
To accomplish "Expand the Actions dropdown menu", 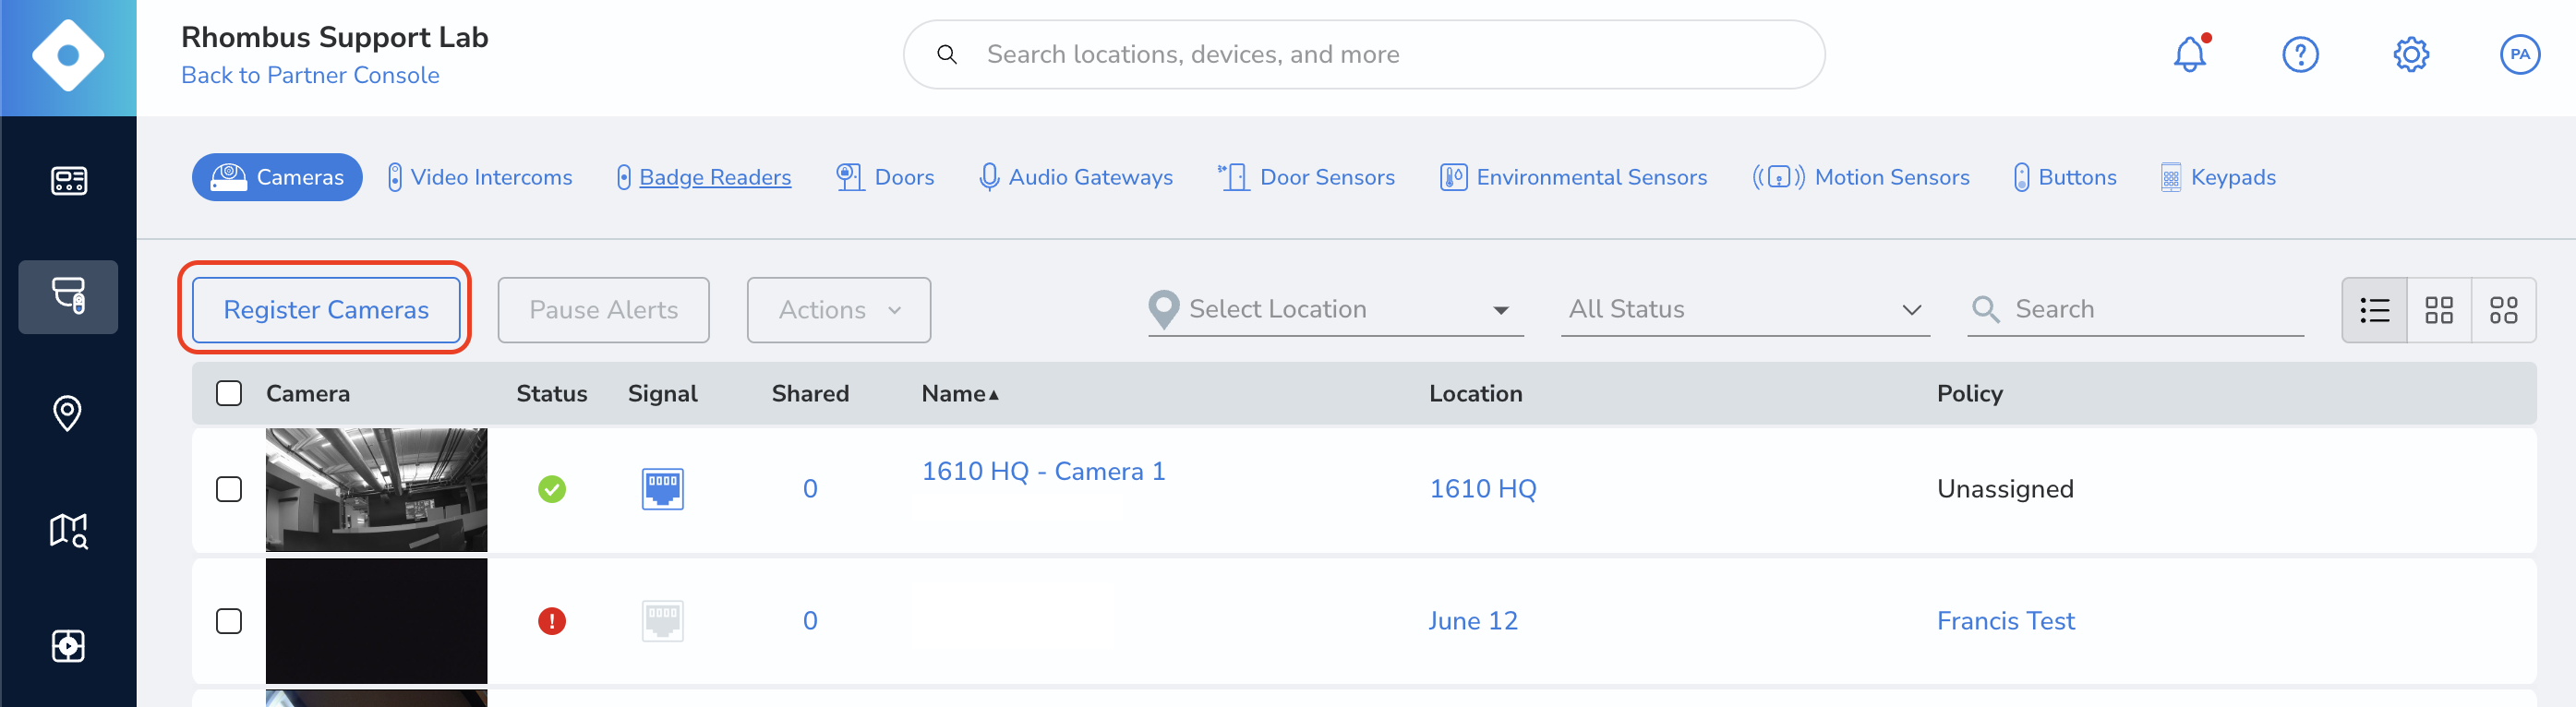I will click(838, 310).
